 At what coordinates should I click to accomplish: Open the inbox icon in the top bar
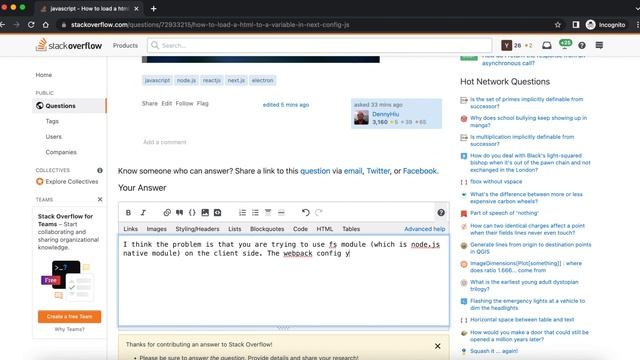coord(547,45)
